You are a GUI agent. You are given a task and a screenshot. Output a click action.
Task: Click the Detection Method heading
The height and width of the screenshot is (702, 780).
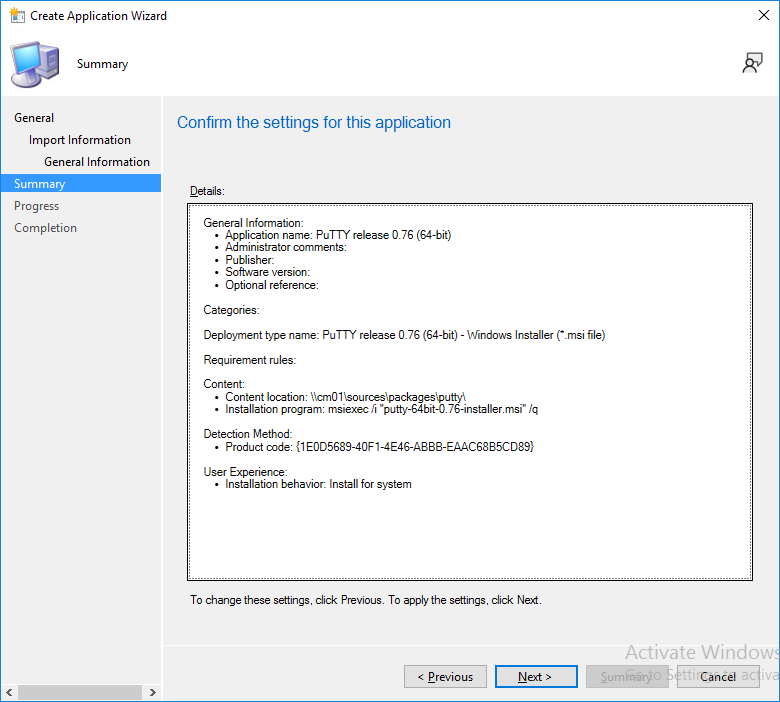[248, 434]
